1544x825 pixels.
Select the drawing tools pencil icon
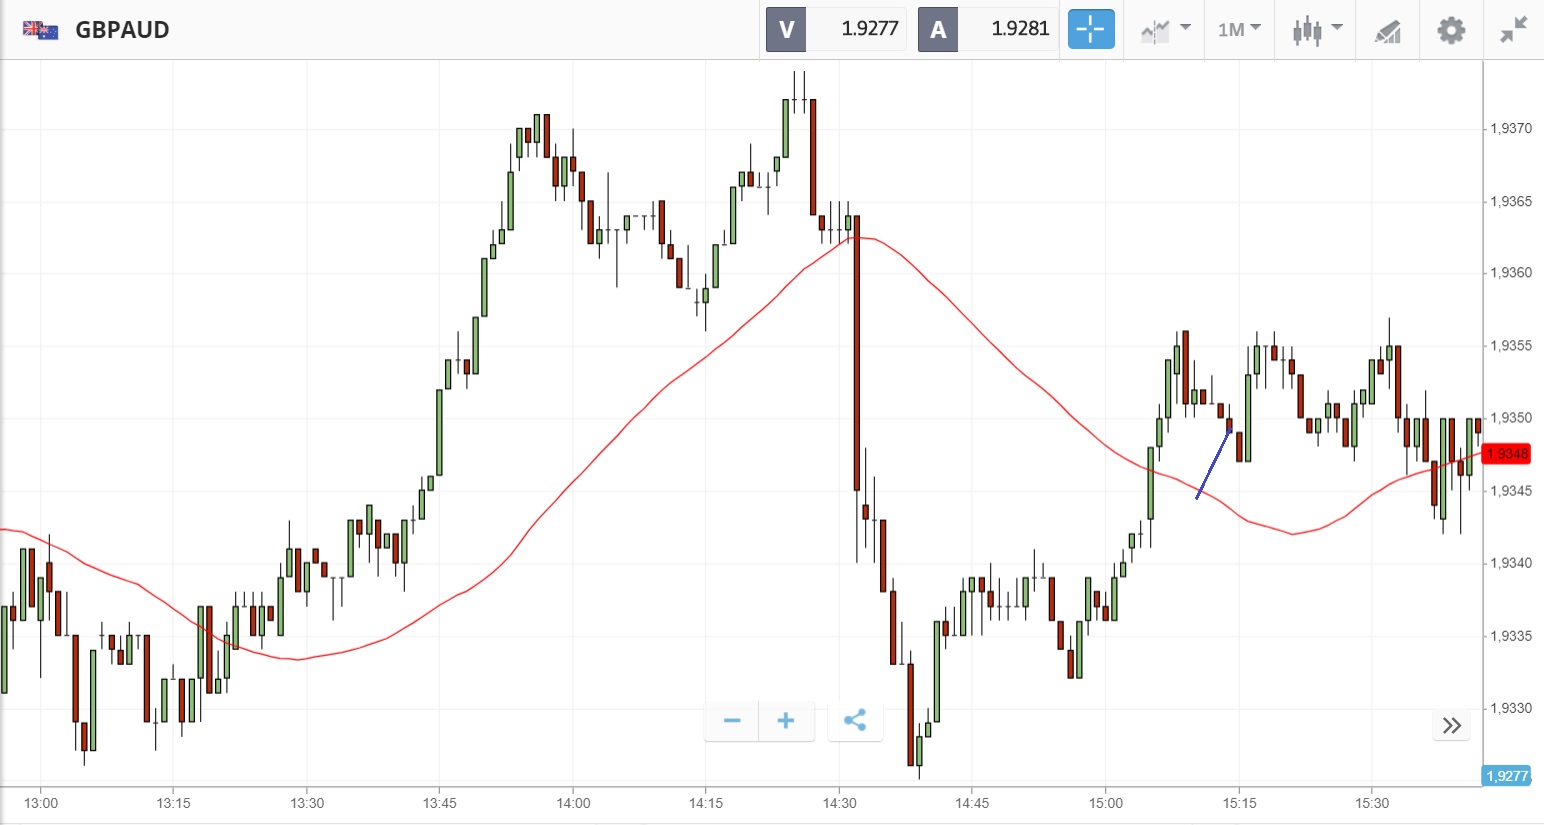tap(1387, 31)
